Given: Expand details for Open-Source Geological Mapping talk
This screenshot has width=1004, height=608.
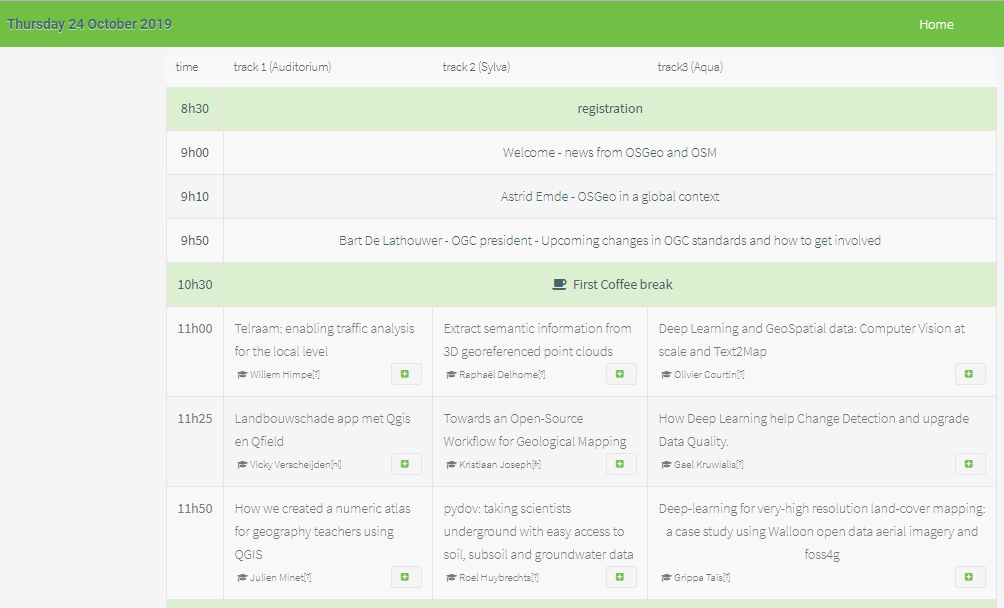Looking at the screenshot, I should coord(621,464).
